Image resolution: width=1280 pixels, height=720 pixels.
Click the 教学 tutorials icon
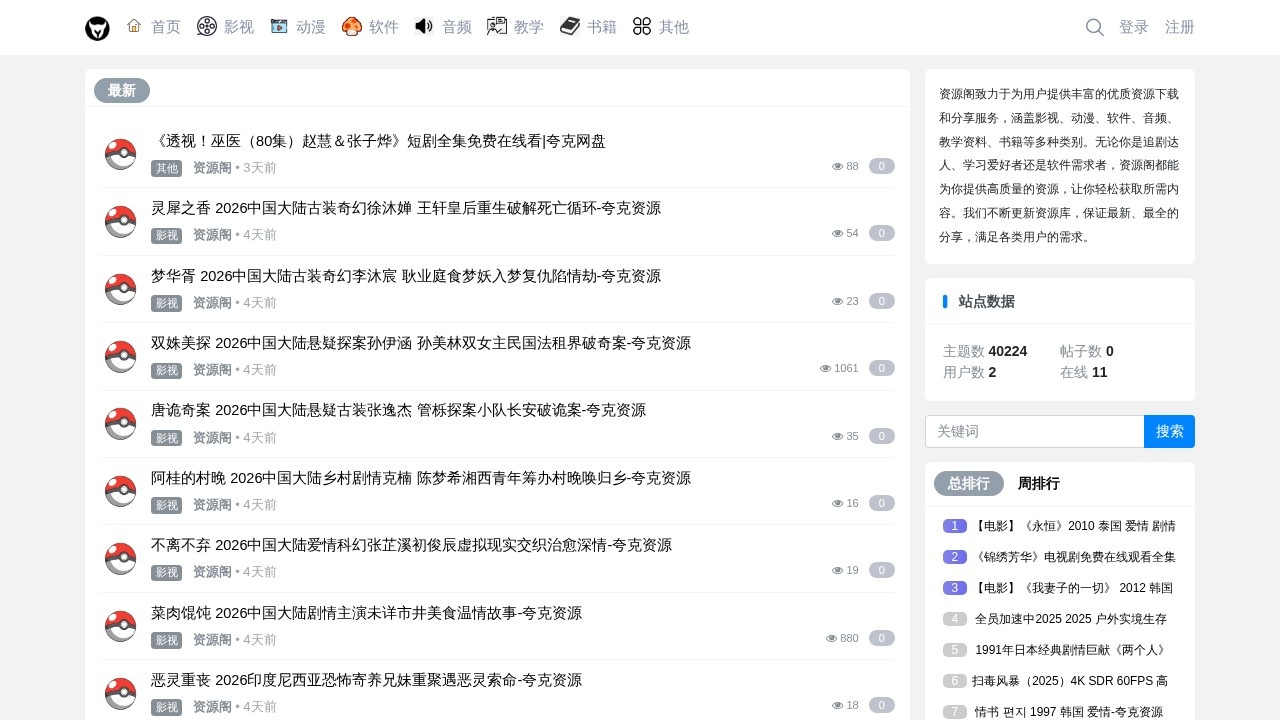(x=496, y=26)
